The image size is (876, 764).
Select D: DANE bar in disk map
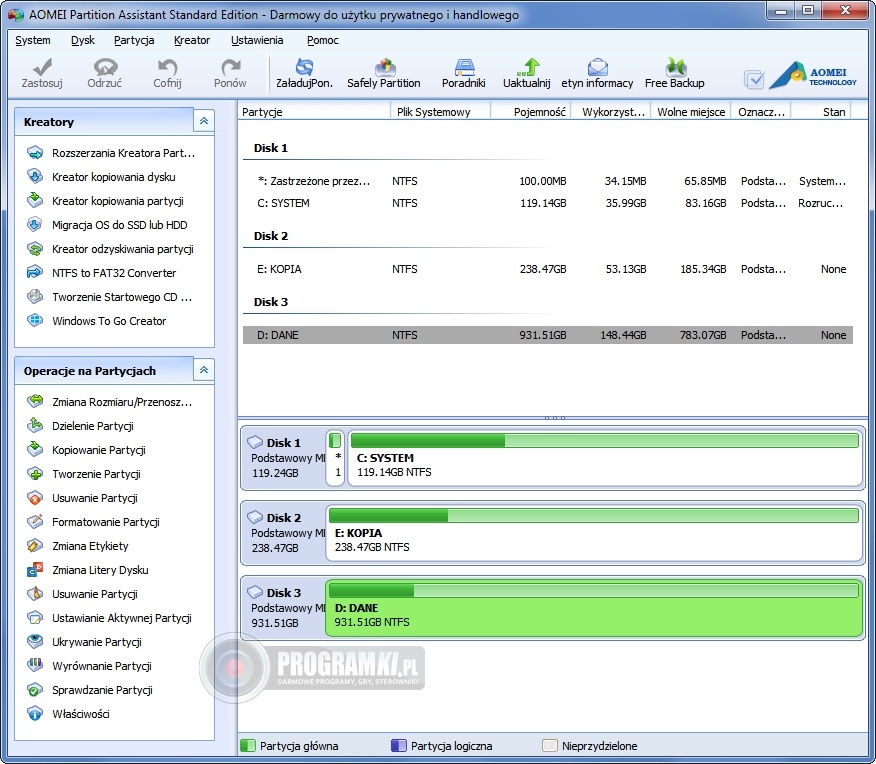(x=594, y=608)
